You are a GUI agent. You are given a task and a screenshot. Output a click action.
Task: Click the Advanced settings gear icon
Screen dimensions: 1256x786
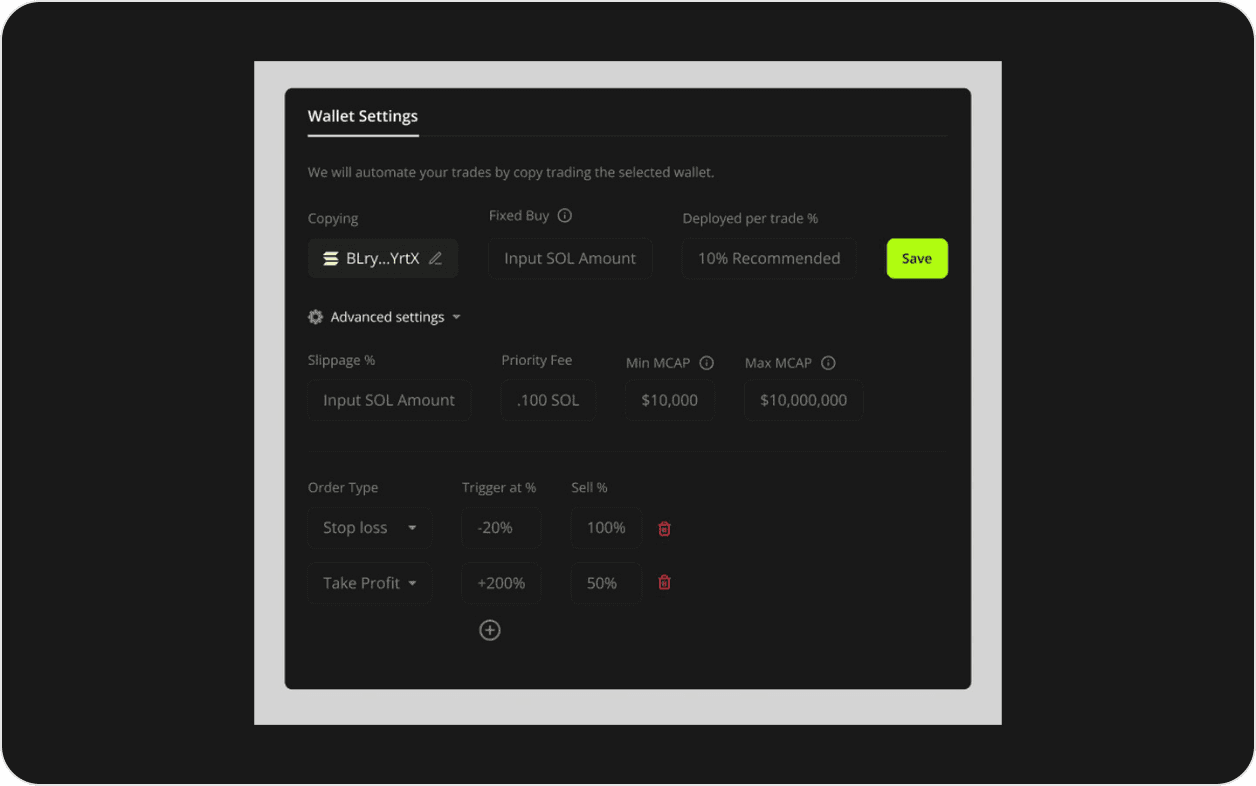[x=316, y=317]
